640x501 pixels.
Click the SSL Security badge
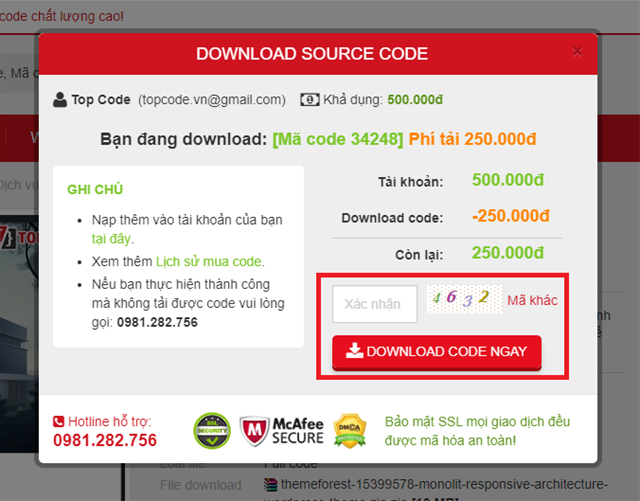pyautogui.click(x=212, y=431)
